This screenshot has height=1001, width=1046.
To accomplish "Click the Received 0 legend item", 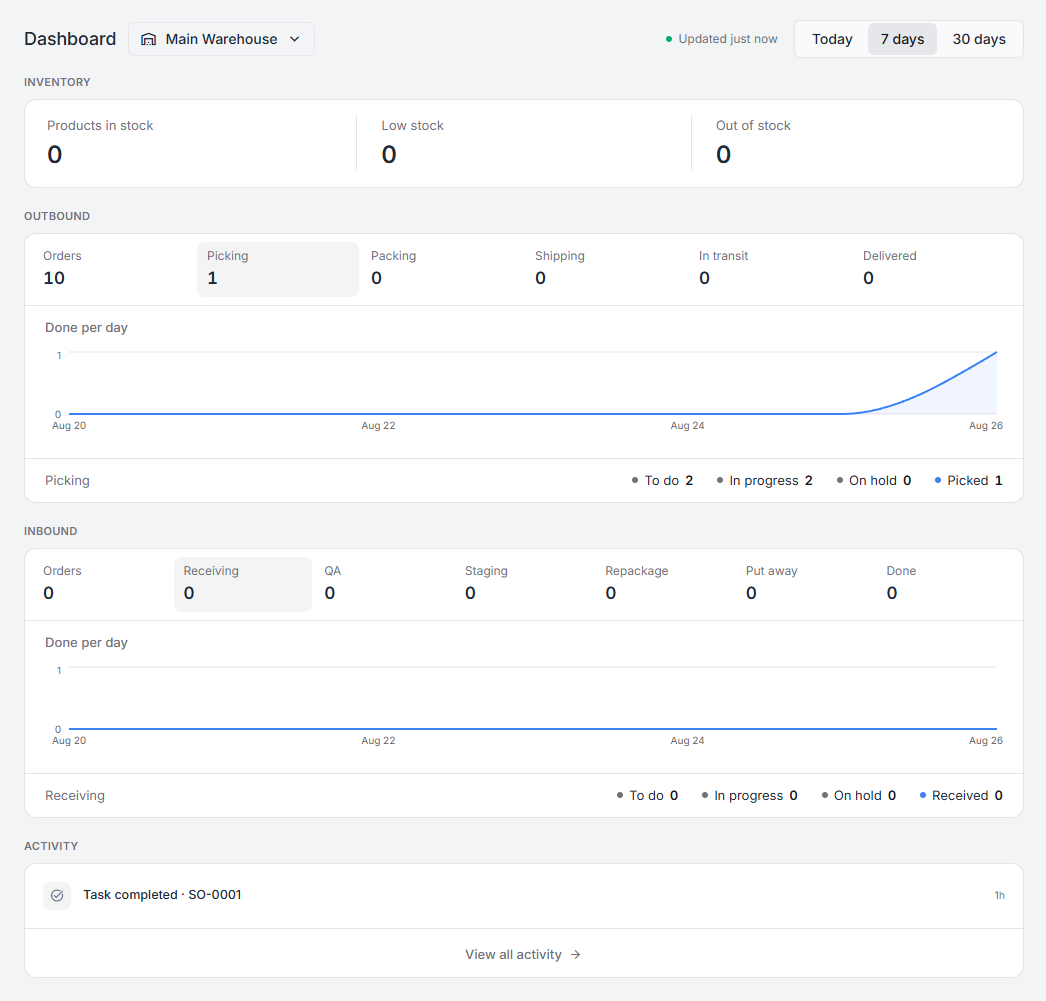I will pos(961,795).
